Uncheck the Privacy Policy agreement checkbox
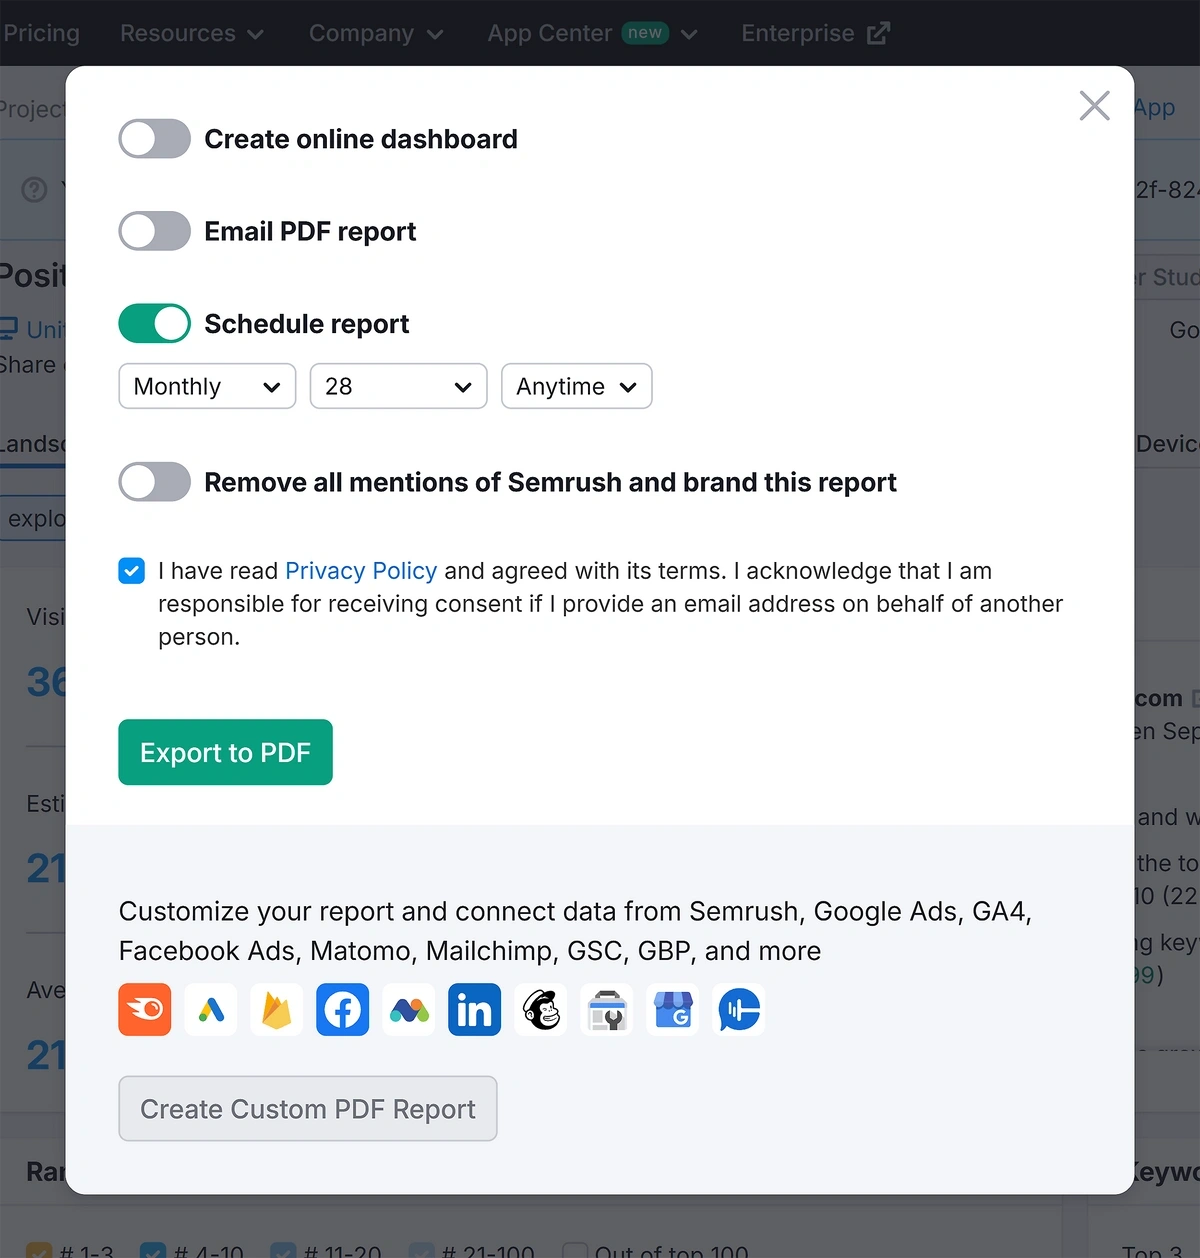Screen dimensions: 1200x1258 [132, 571]
